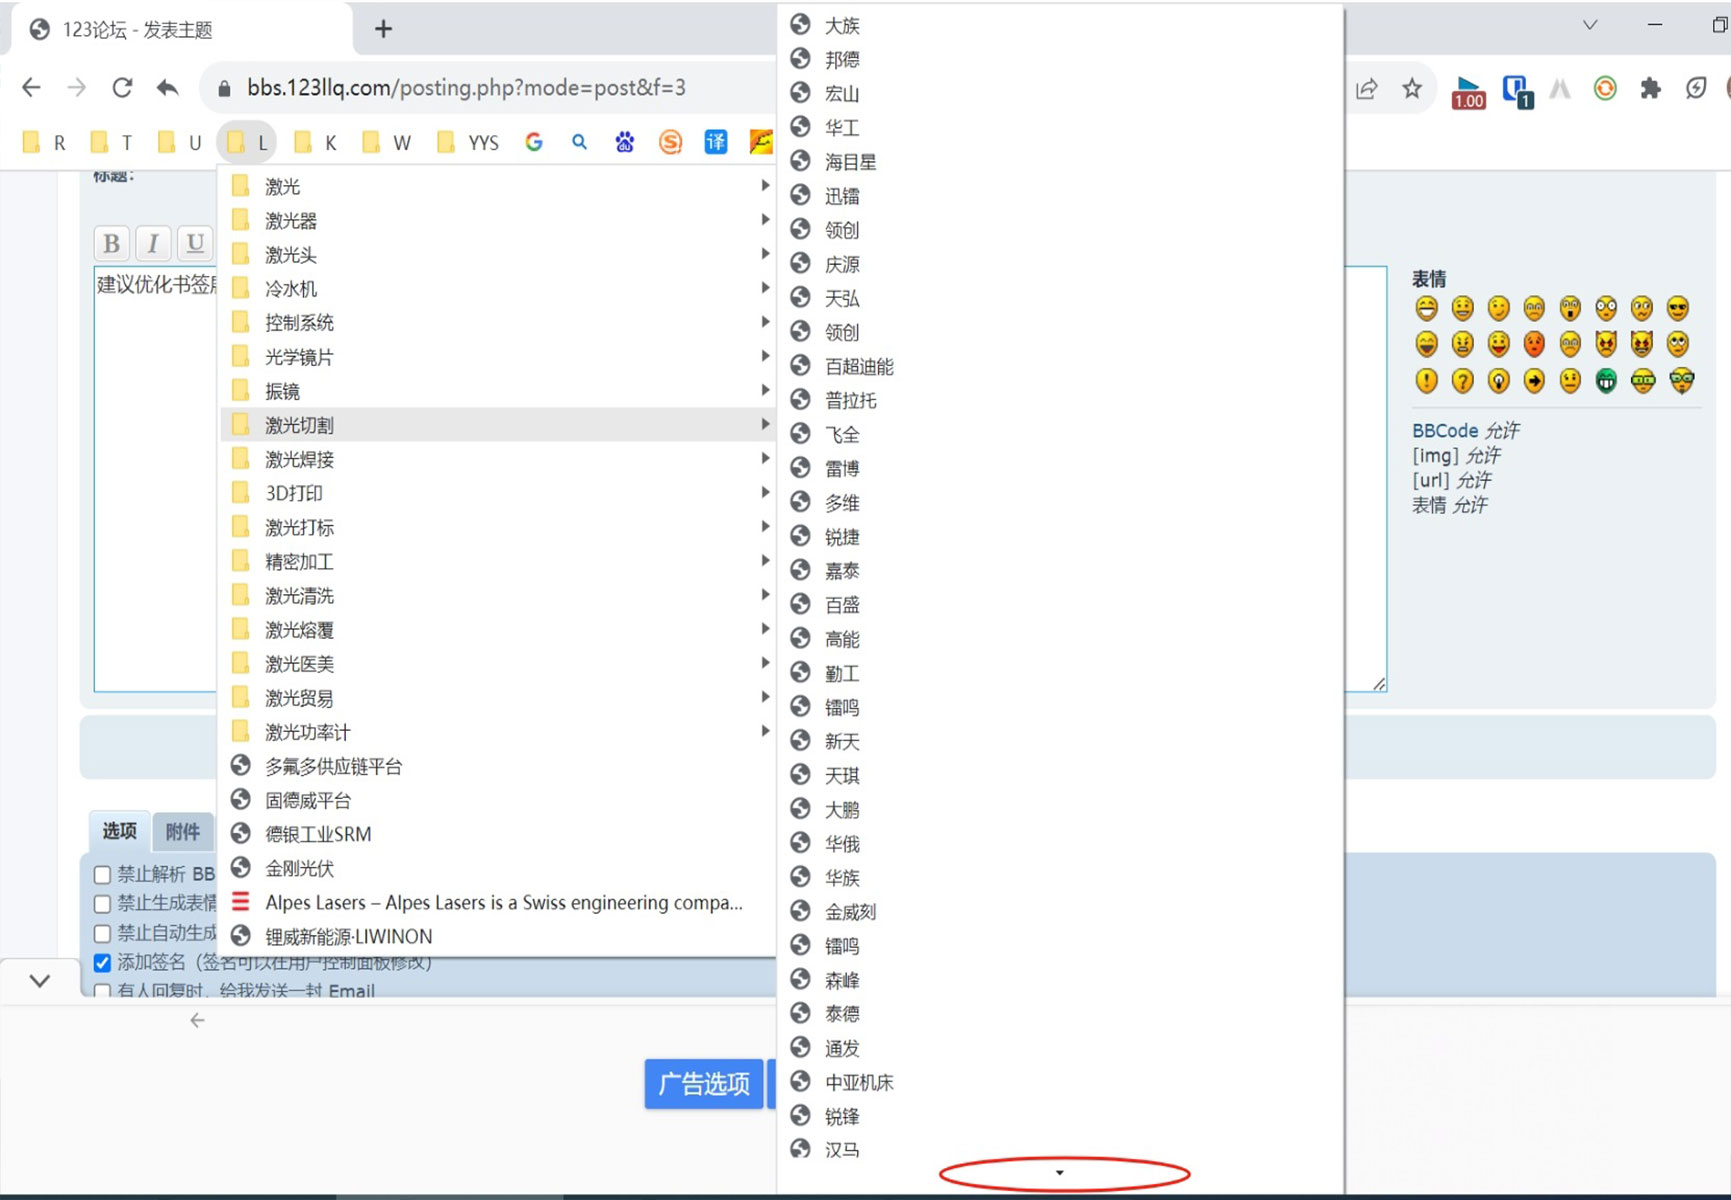Click the Bold B formatting button
This screenshot has height=1200, width=1731.
pos(112,243)
